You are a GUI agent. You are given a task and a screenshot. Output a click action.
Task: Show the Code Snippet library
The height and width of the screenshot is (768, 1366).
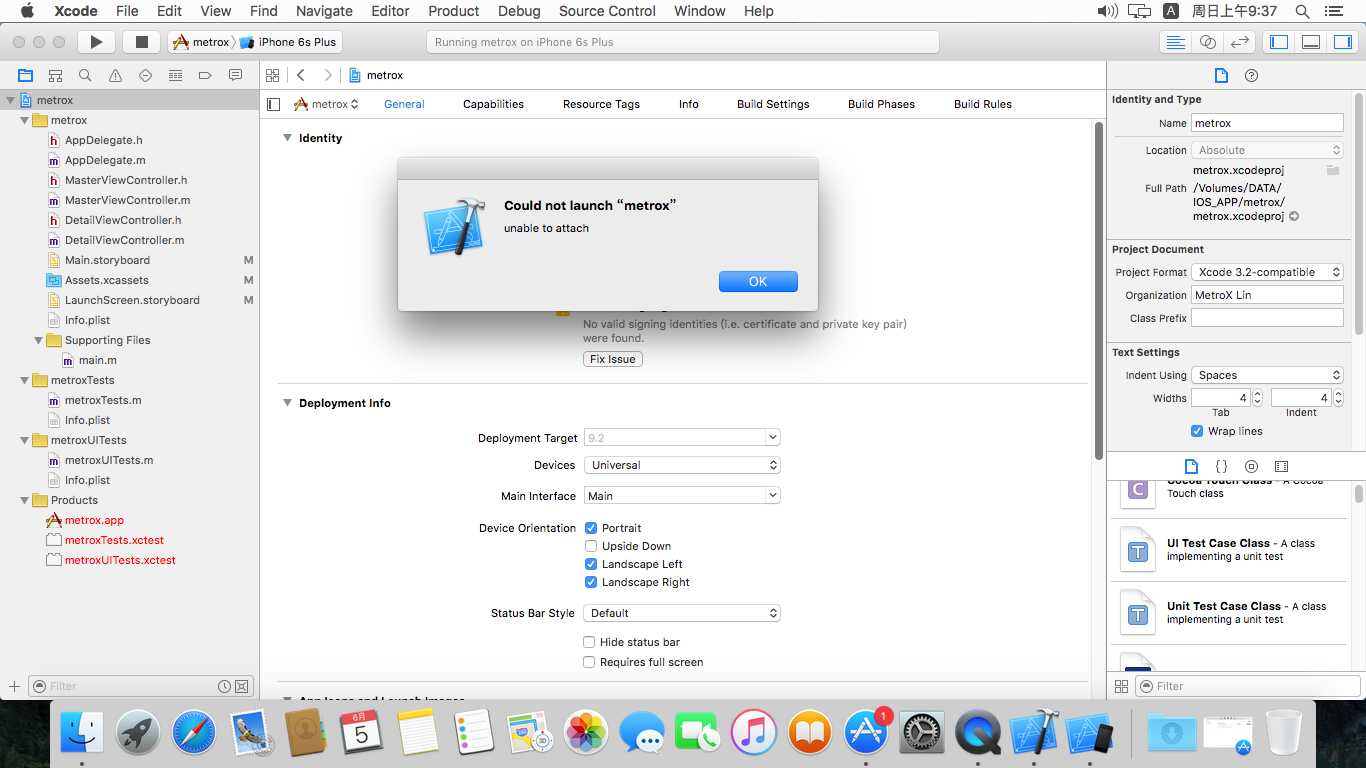(1221, 466)
